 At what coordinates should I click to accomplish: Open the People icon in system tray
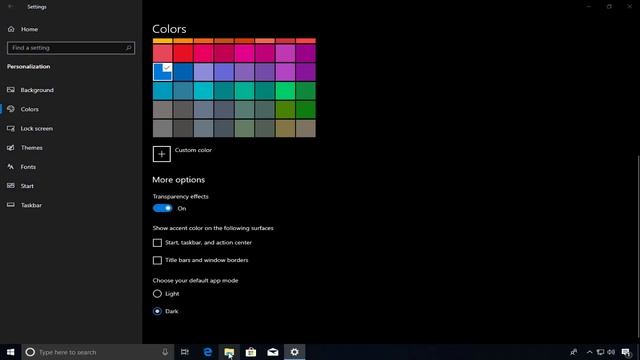tap(573, 352)
